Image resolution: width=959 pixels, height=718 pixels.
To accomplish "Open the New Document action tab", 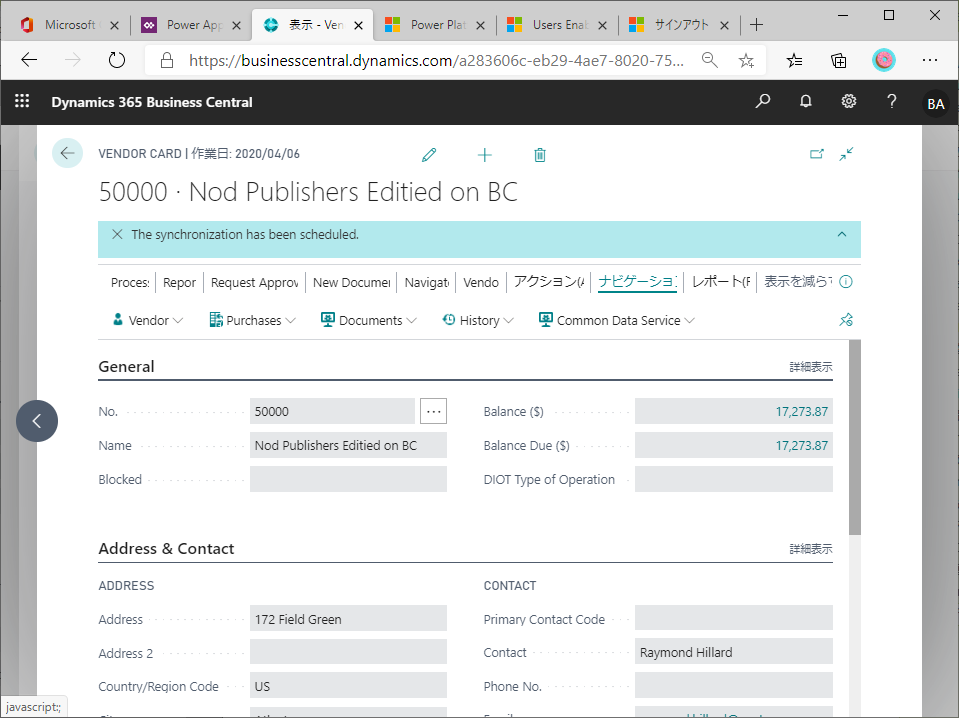I will point(352,283).
